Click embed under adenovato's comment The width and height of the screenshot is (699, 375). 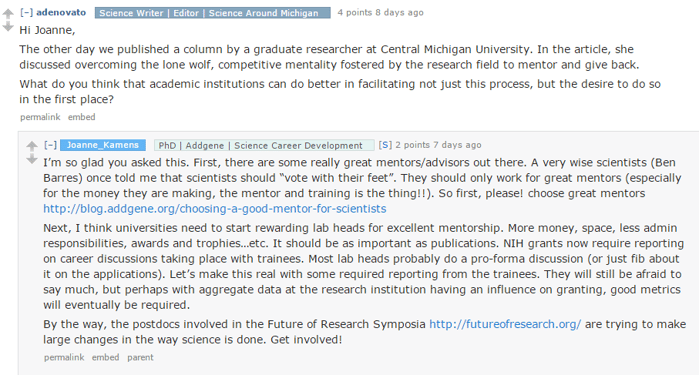pyautogui.click(x=82, y=117)
